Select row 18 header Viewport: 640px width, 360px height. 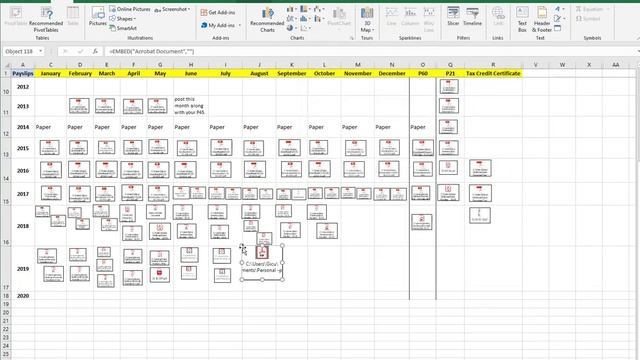tap(6, 296)
